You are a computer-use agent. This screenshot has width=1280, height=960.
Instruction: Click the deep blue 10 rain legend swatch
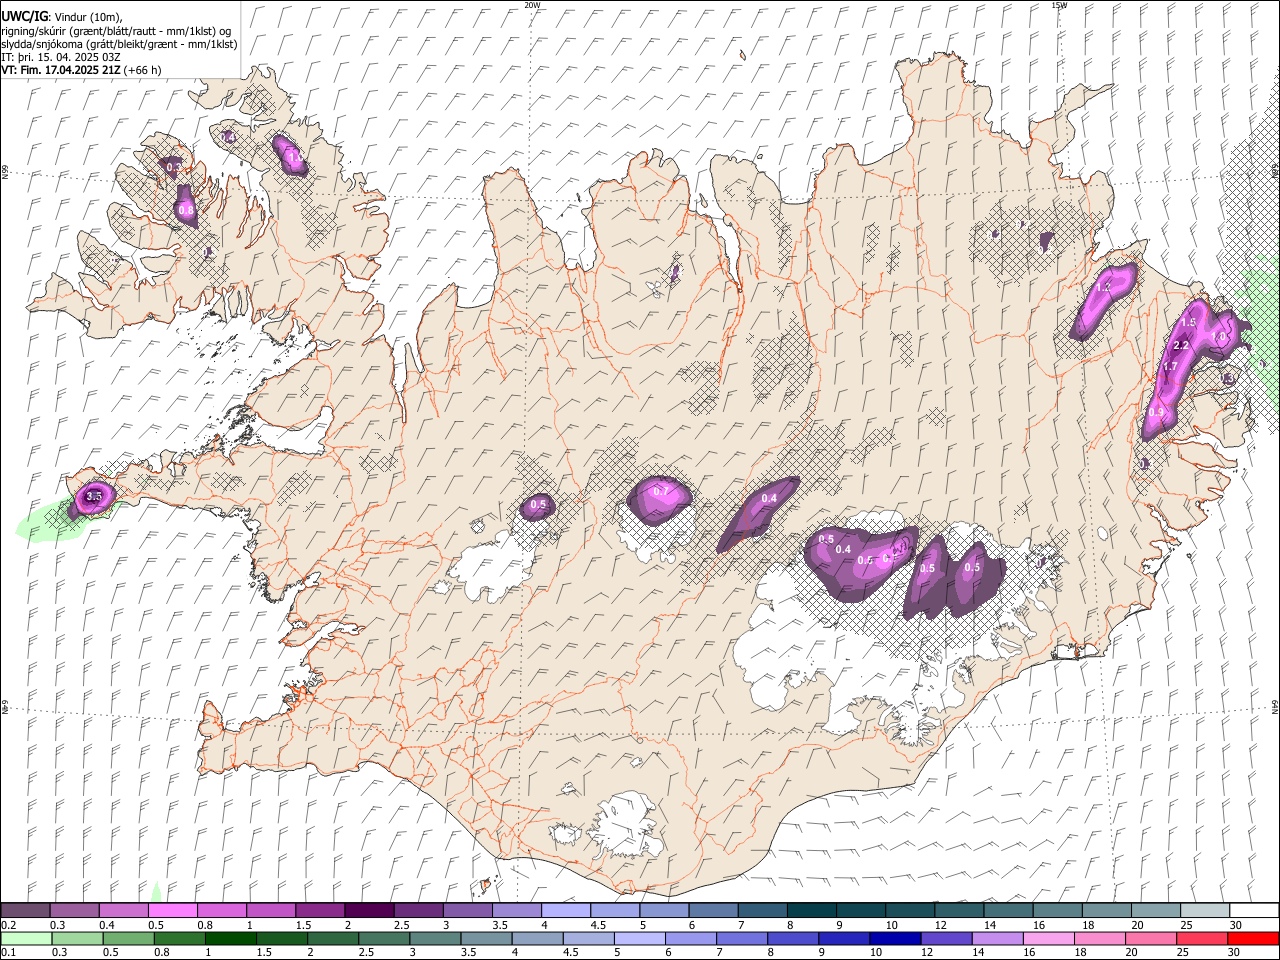[x=894, y=938]
